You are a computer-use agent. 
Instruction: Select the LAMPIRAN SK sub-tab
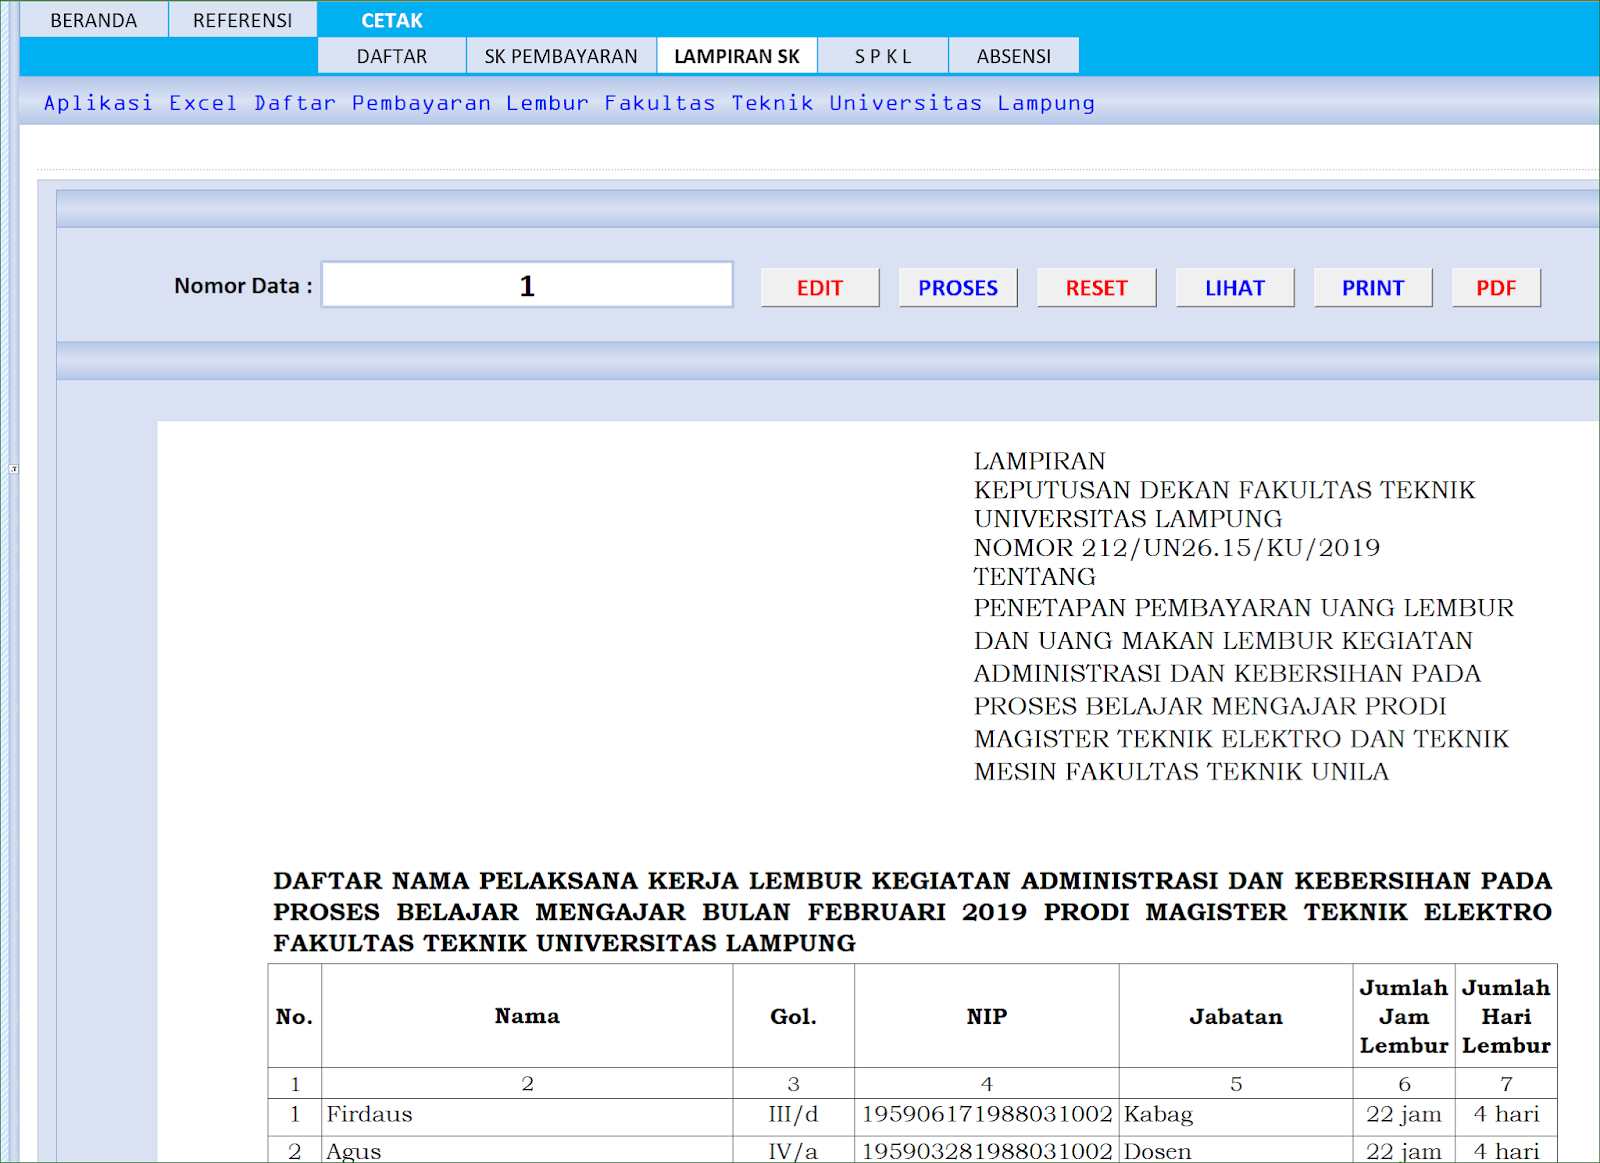pos(737,55)
